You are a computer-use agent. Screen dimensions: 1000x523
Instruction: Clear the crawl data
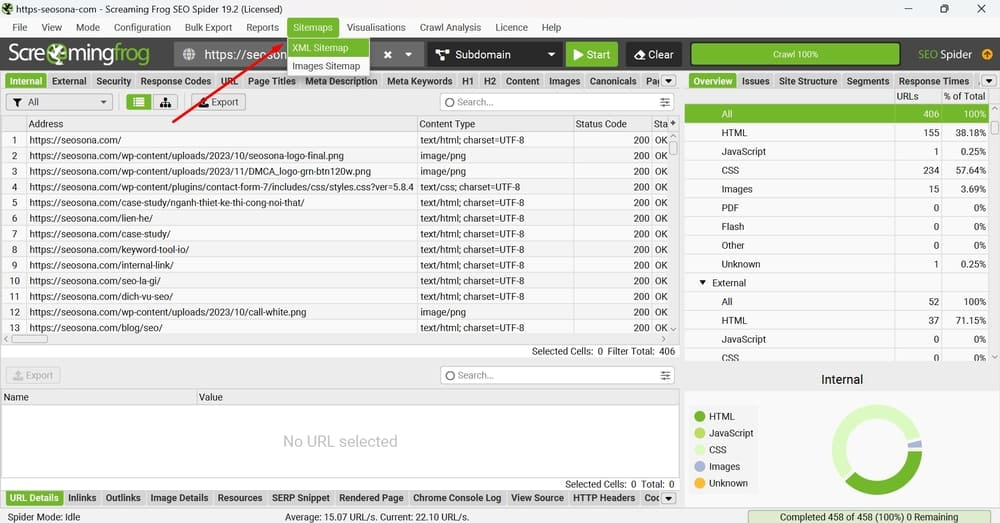(x=654, y=55)
